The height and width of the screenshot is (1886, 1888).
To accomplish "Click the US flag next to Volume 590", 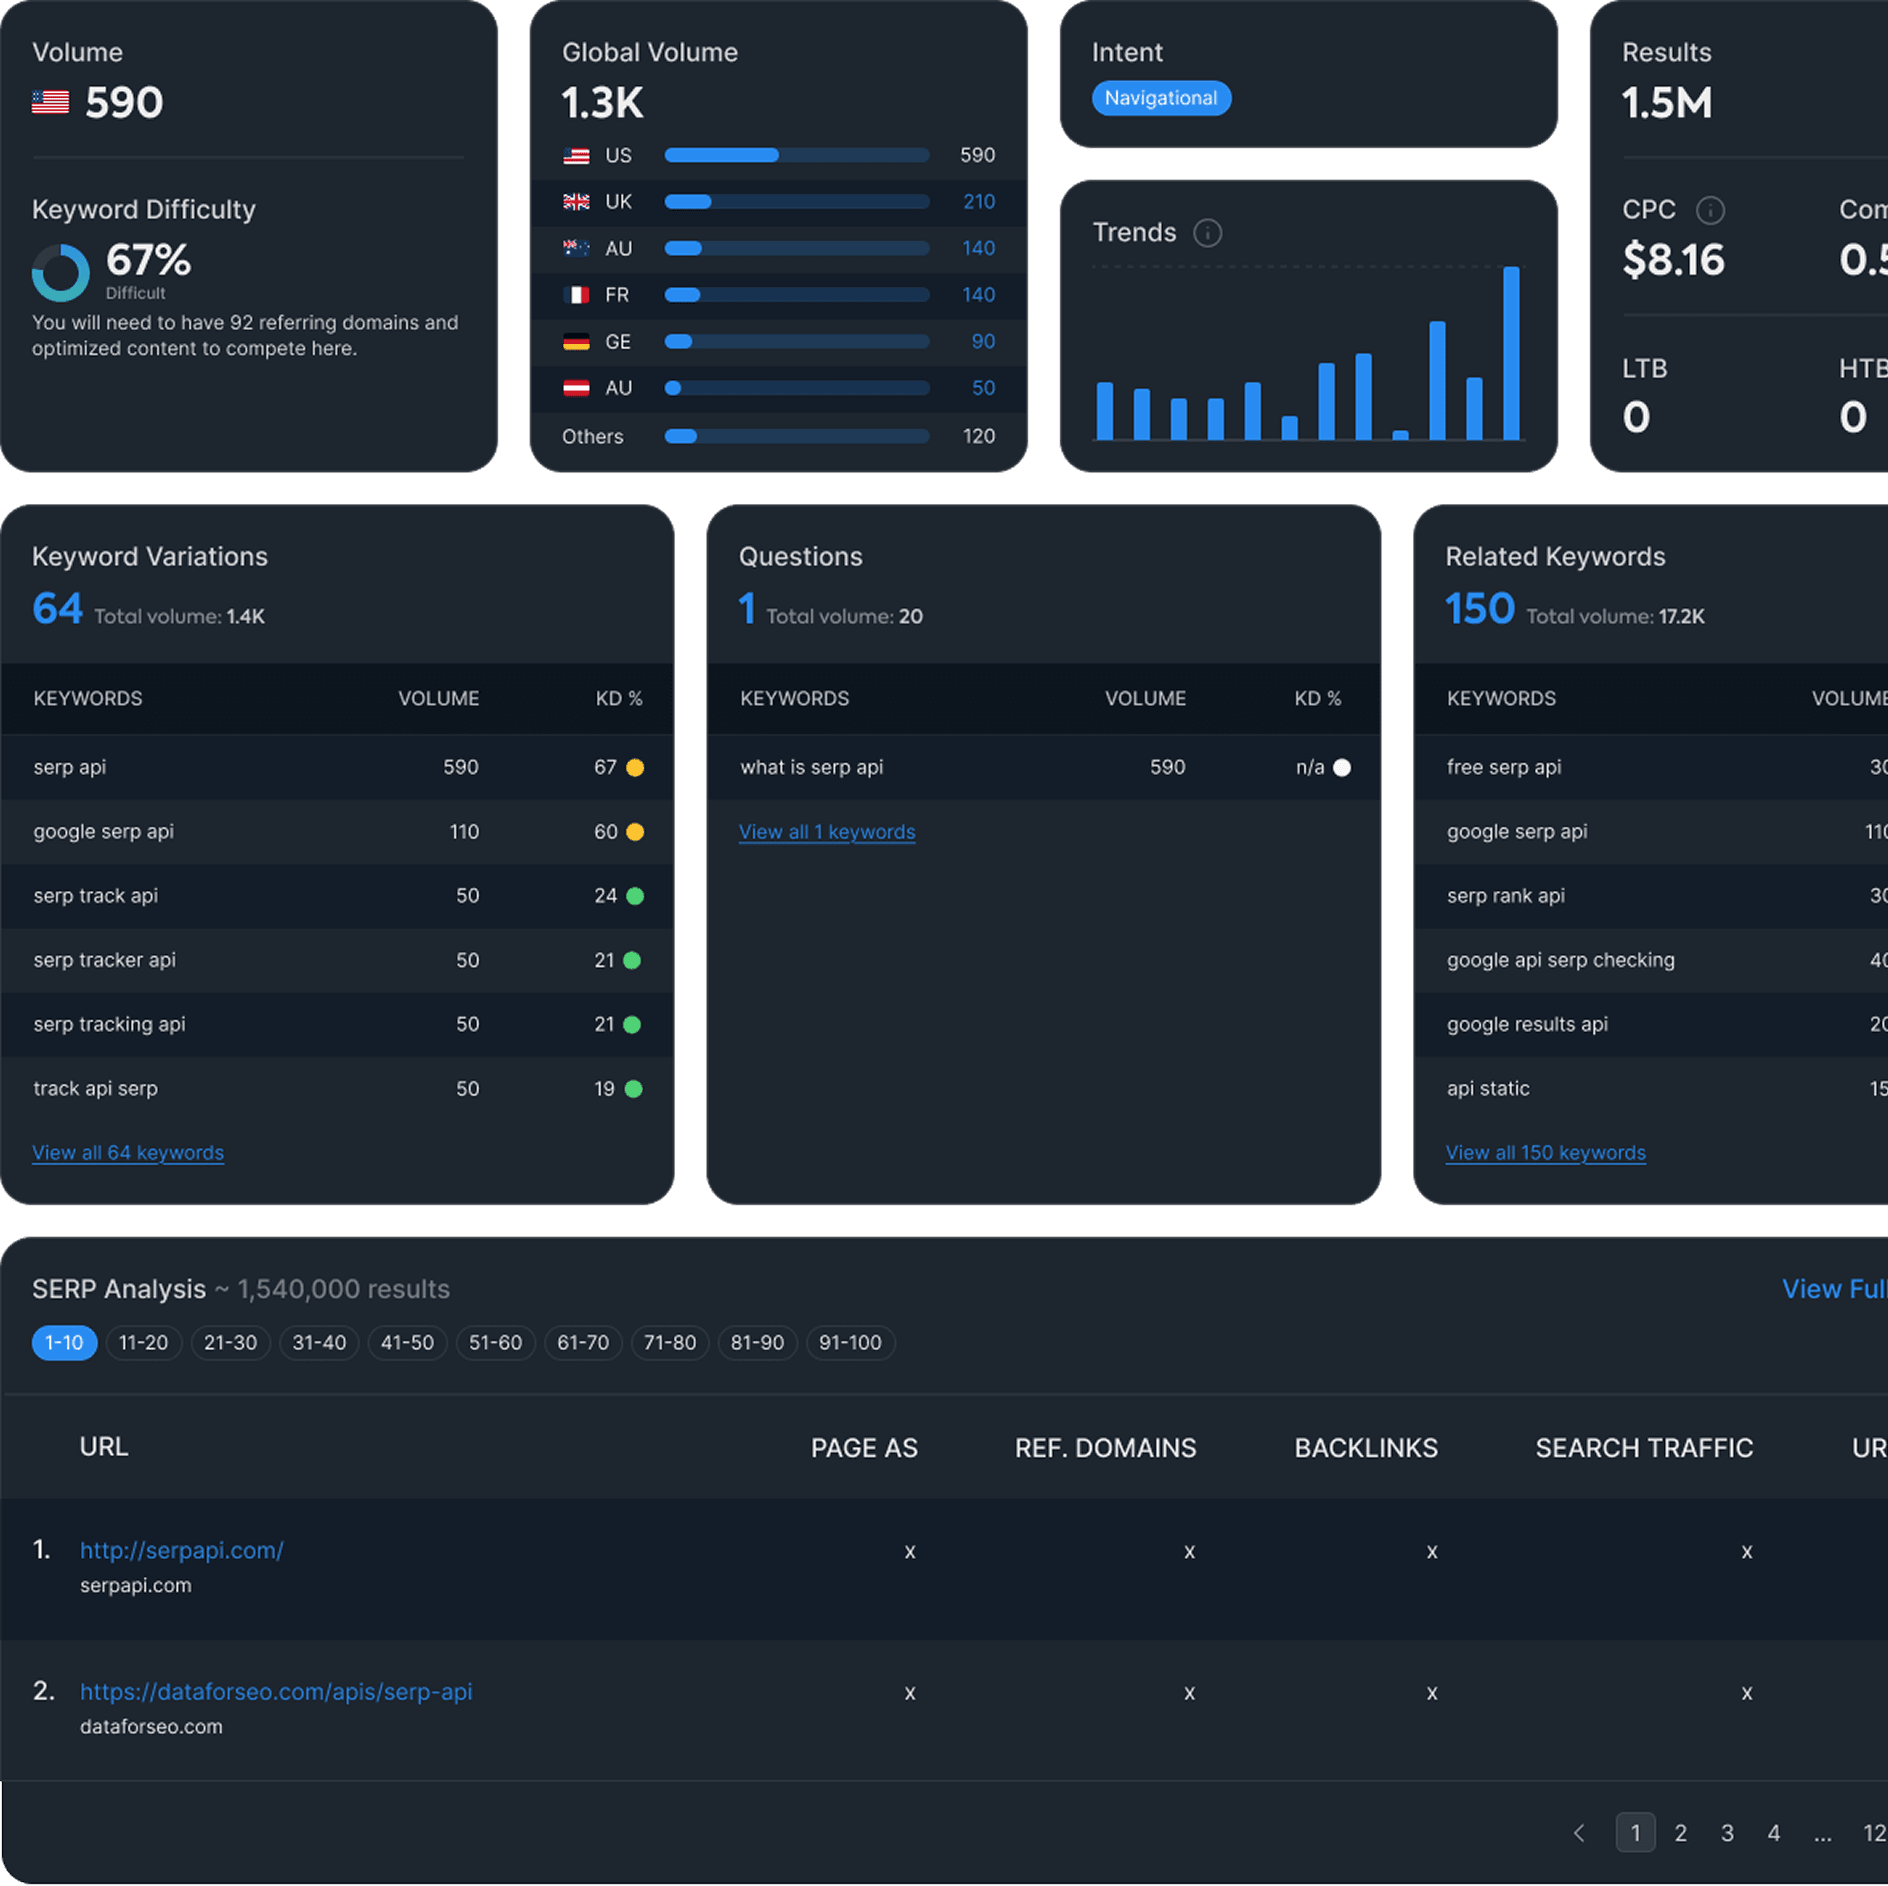I will click(x=49, y=100).
